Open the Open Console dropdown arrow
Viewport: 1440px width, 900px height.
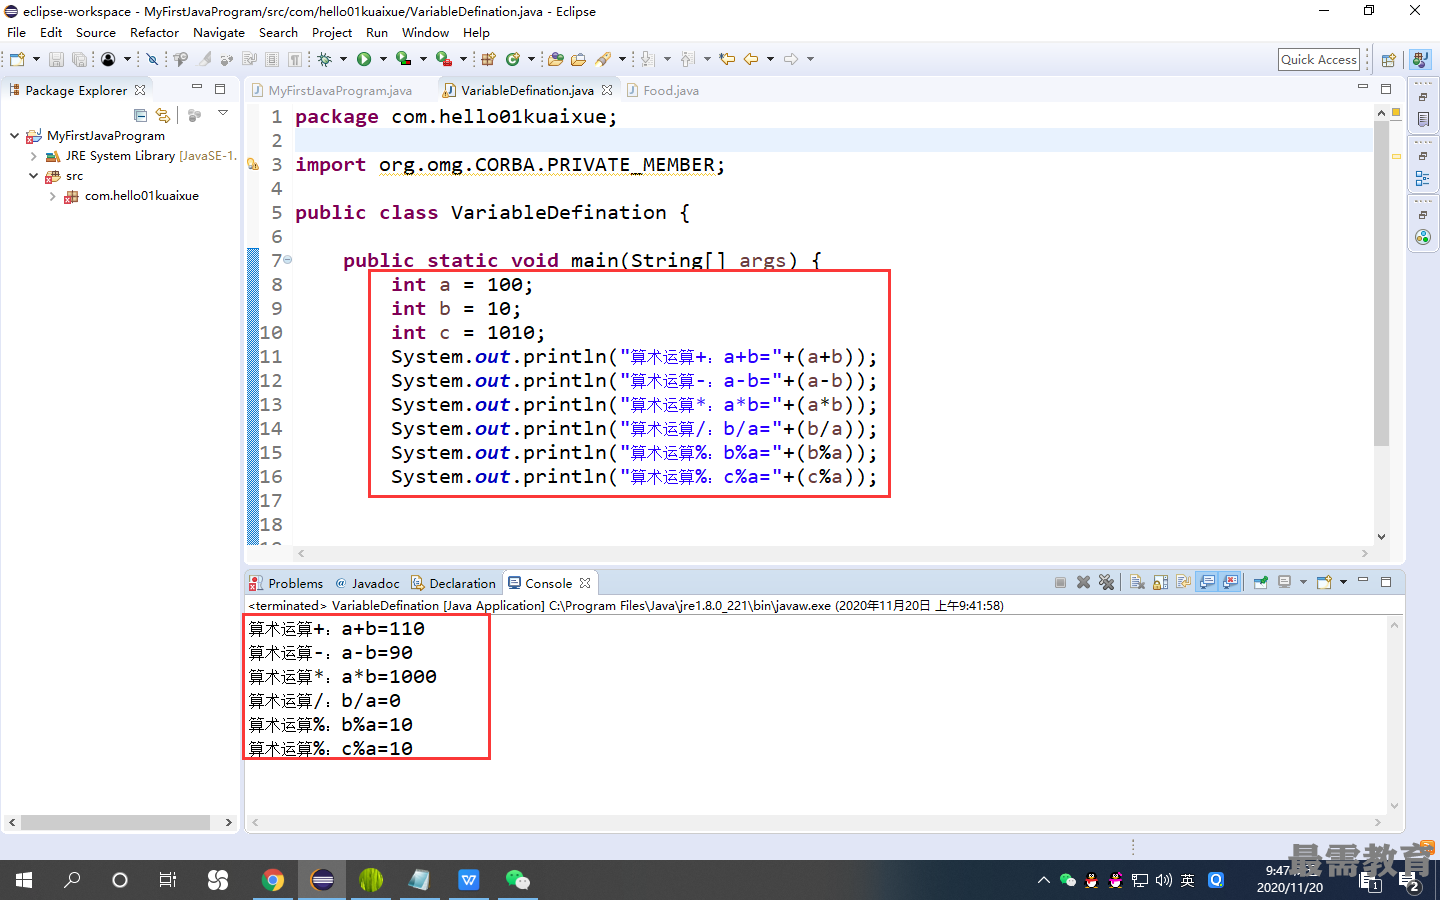1343,582
